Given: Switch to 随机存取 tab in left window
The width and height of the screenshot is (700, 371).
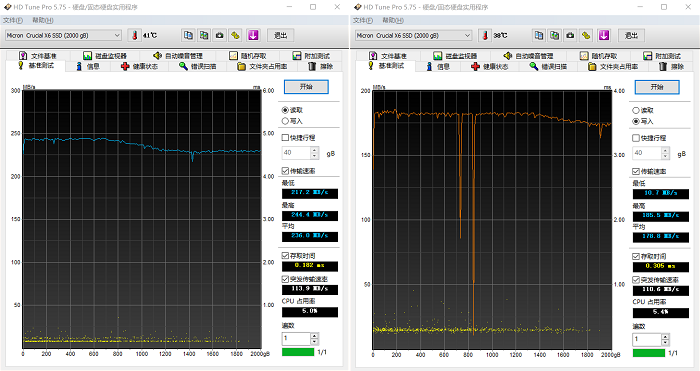Looking at the screenshot, I should click(248, 56).
